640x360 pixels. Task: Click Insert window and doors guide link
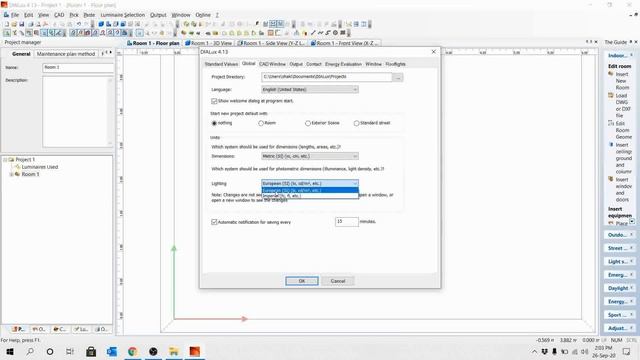[x=622, y=190]
